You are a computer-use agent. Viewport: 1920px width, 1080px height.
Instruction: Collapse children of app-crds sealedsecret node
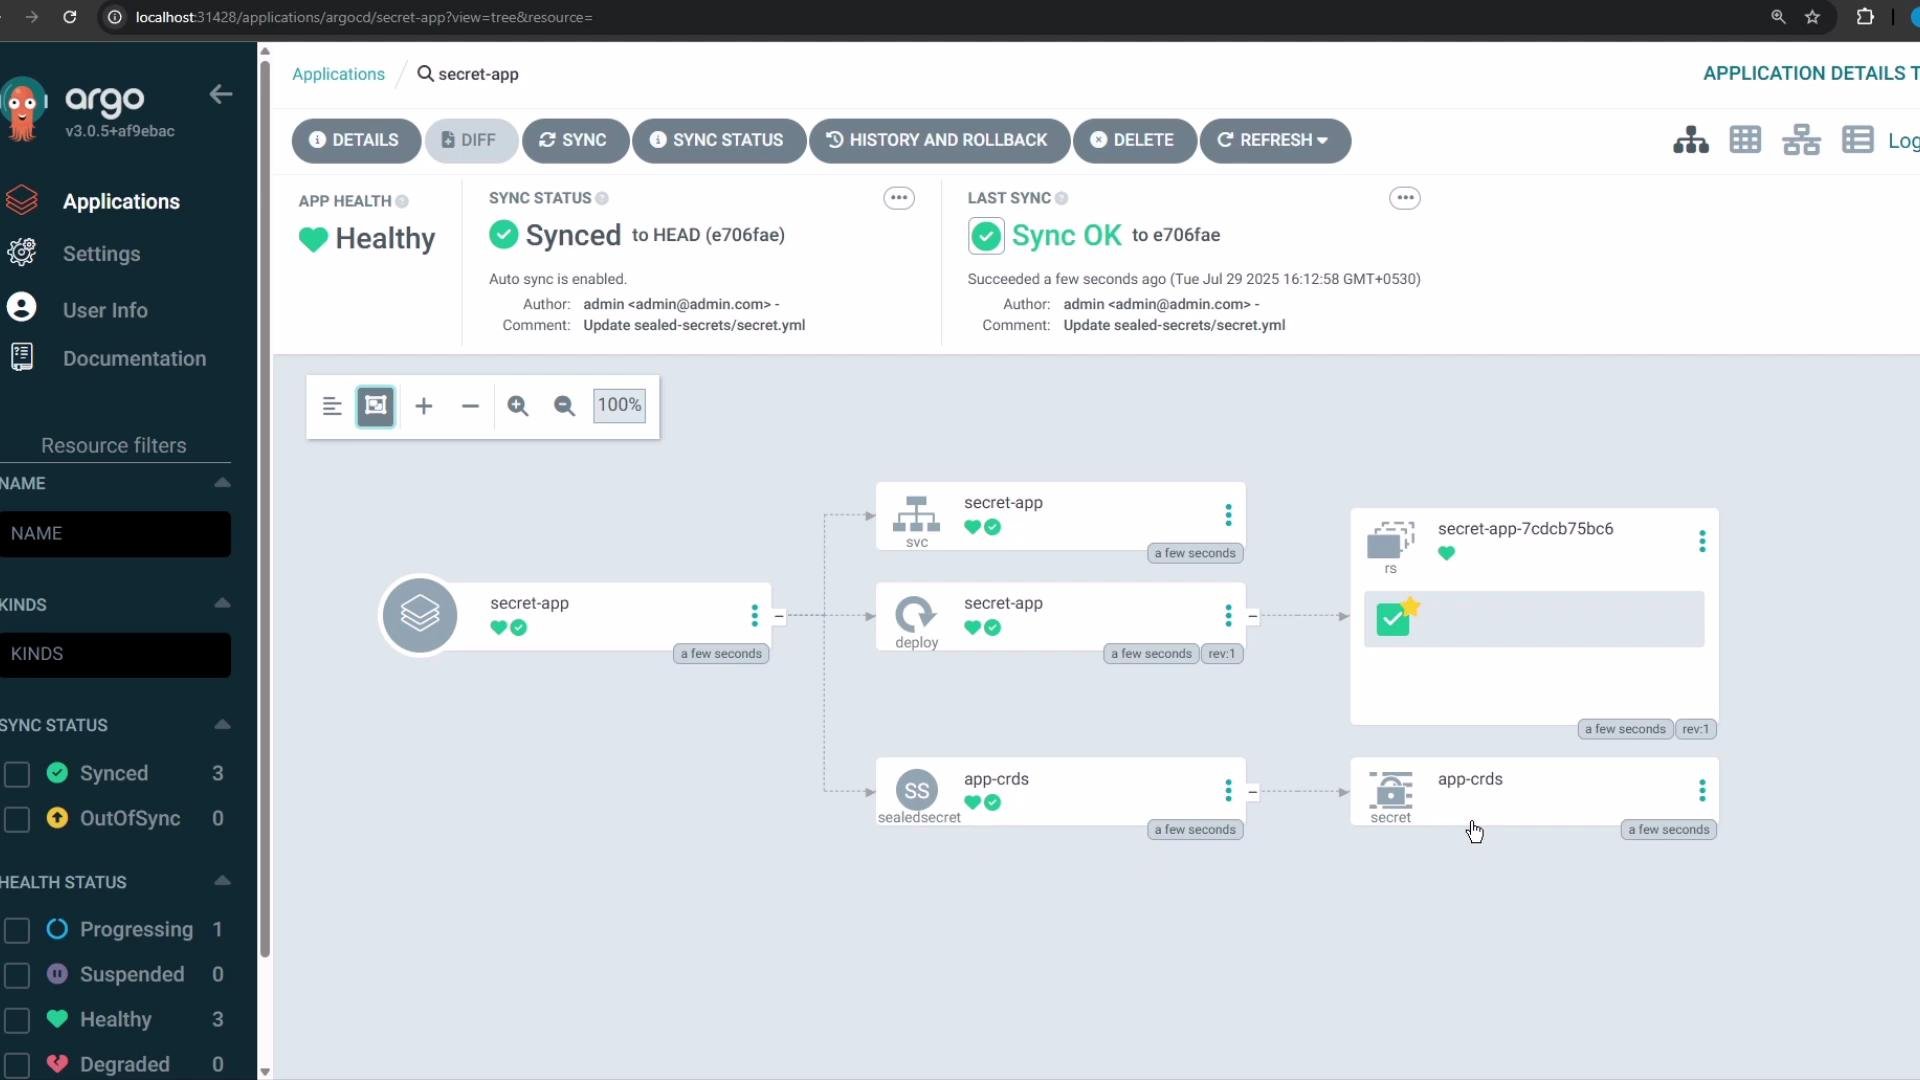(1252, 791)
